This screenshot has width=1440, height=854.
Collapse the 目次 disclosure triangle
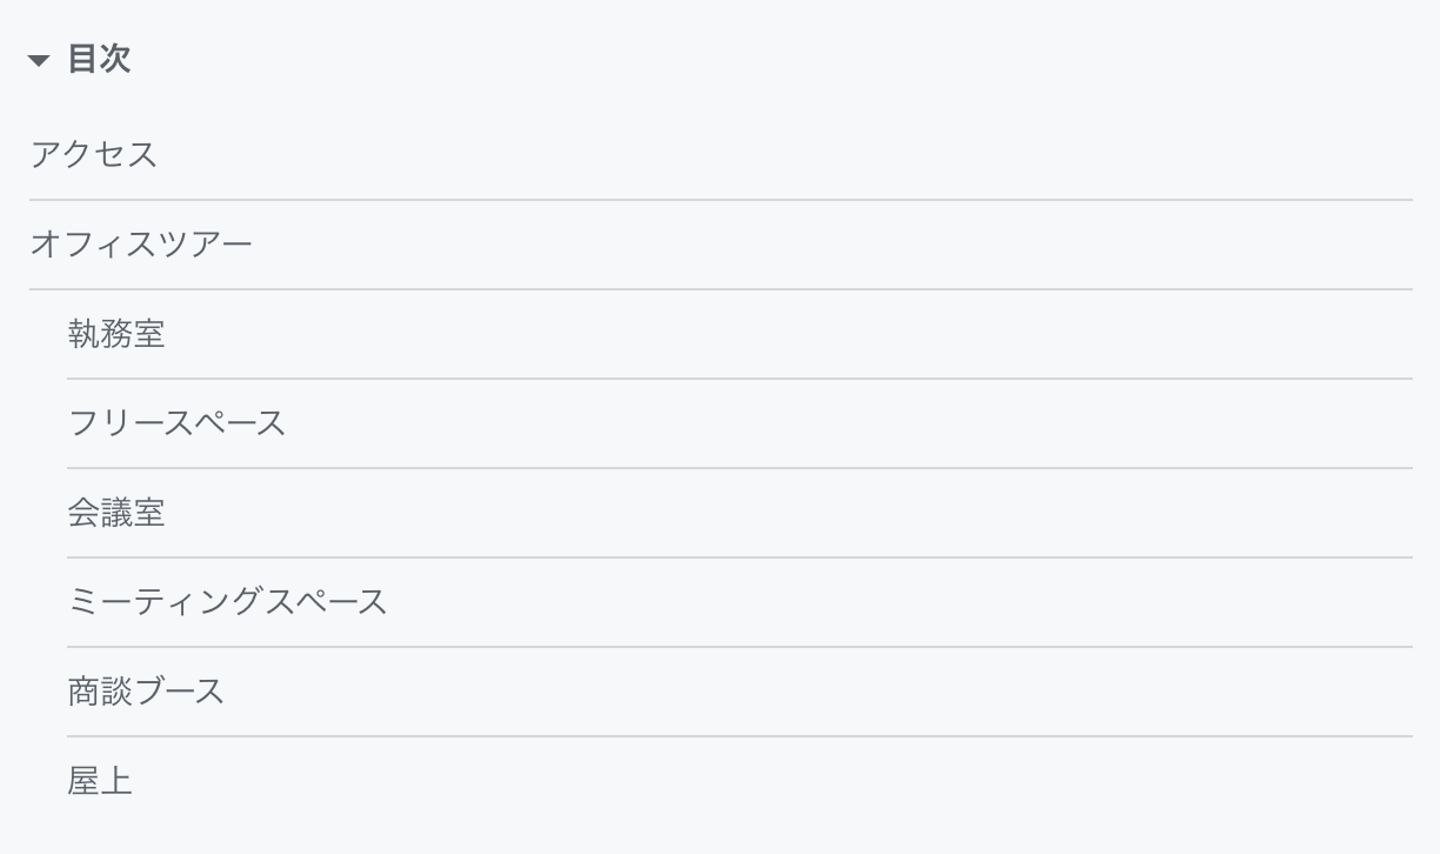tap(39, 60)
